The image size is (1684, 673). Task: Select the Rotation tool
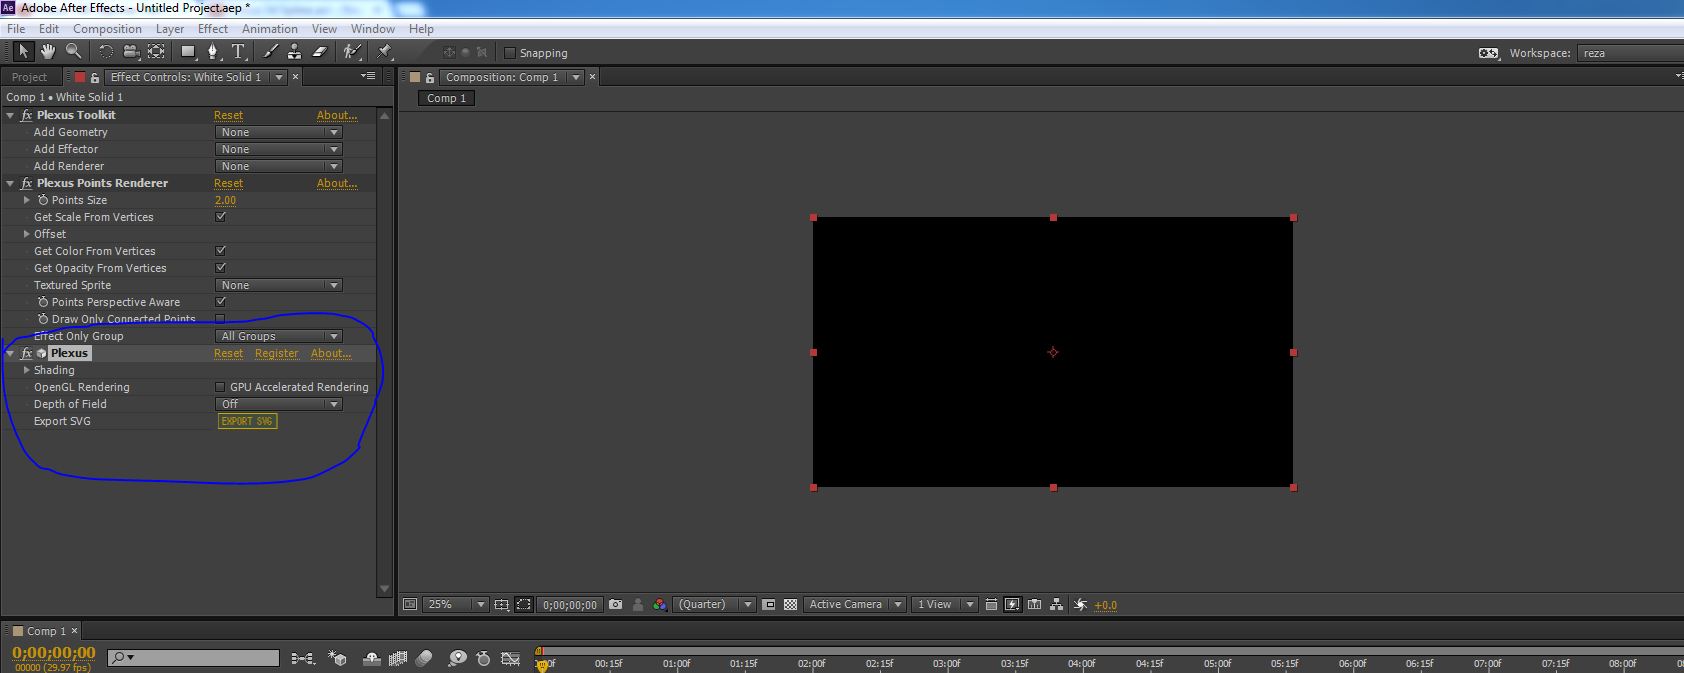click(x=105, y=52)
